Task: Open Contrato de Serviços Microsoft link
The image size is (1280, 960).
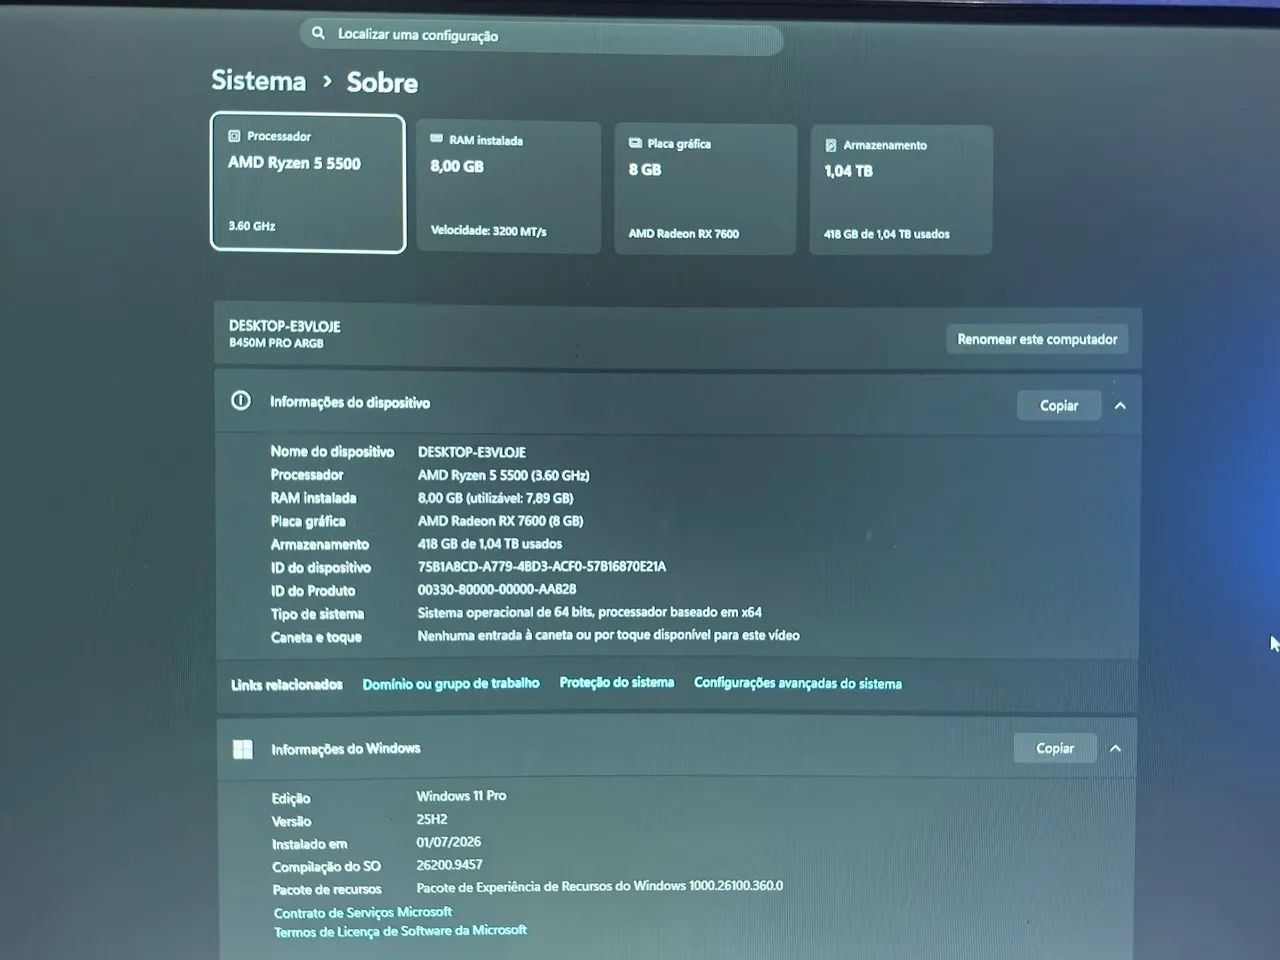Action: point(363,912)
